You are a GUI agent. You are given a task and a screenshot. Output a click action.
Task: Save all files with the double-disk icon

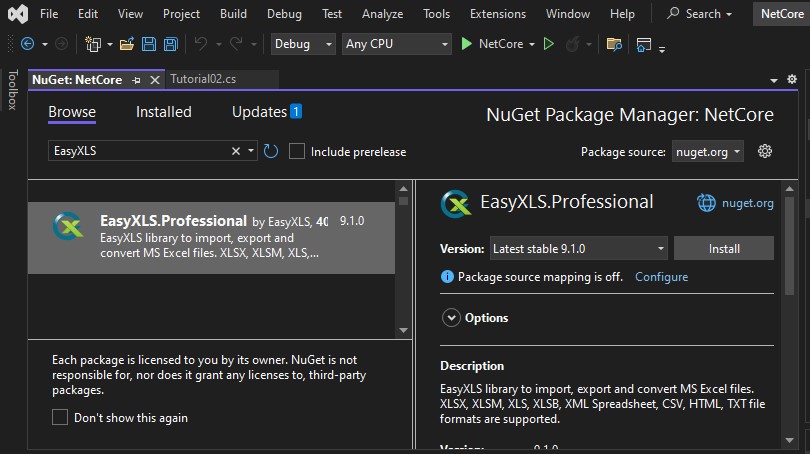pyautogui.click(x=170, y=44)
